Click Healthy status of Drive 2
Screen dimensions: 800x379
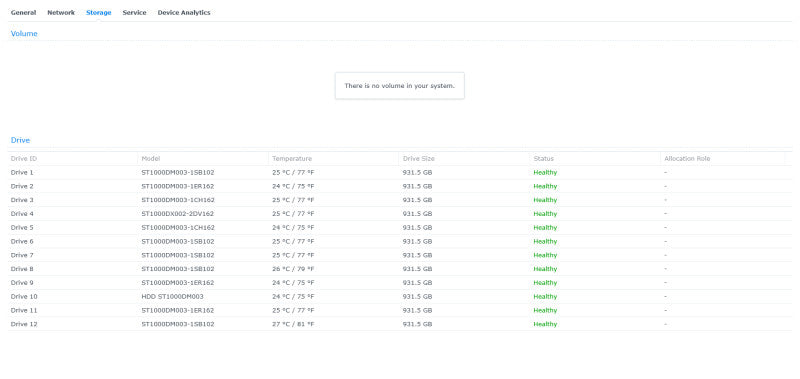click(545, 186)
